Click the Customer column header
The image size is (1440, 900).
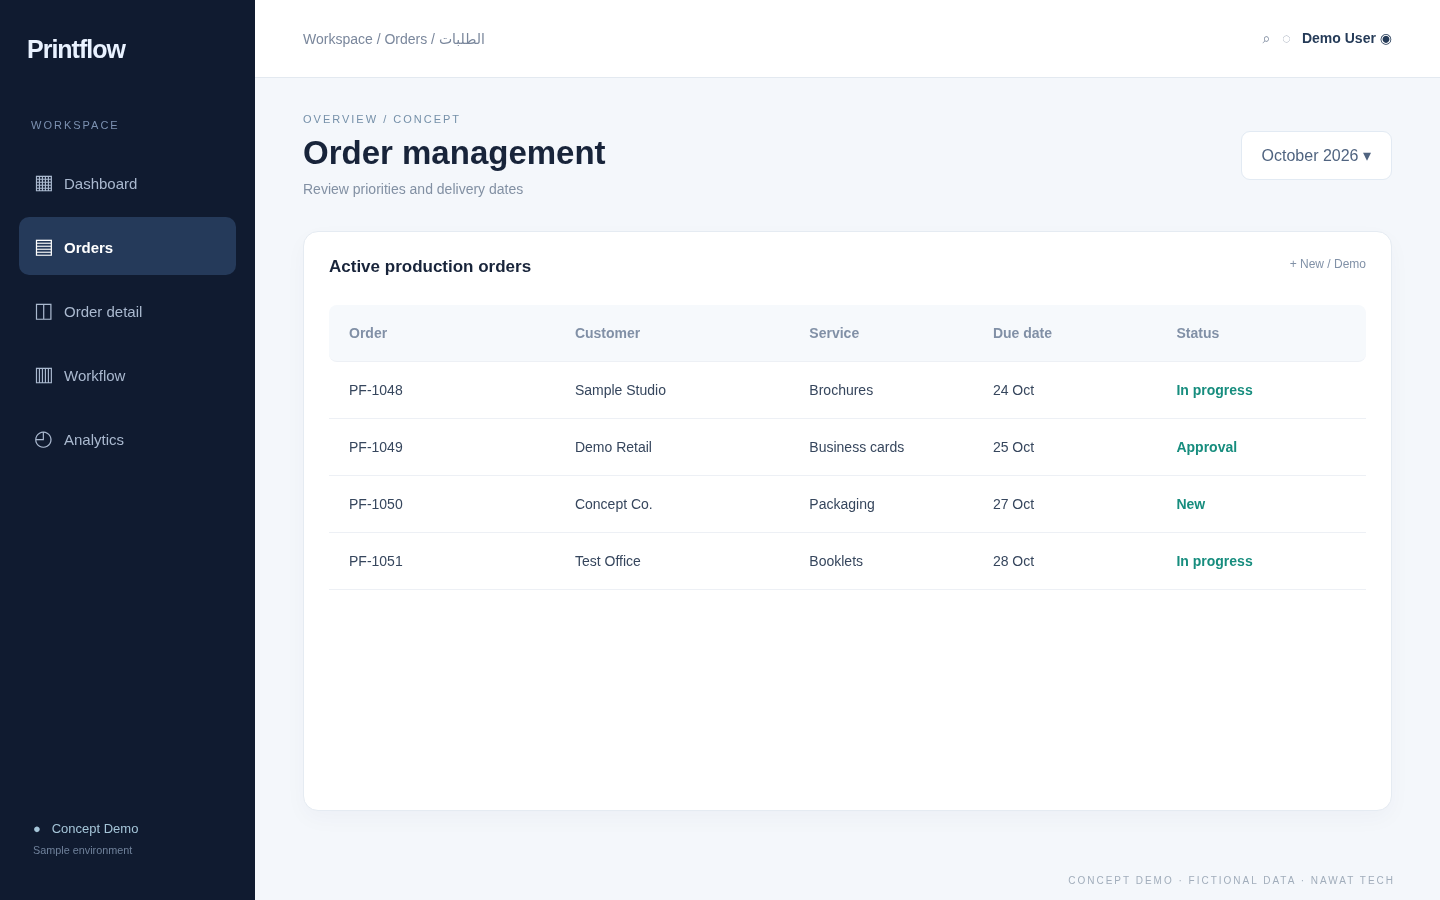click(x=607, y=333)
